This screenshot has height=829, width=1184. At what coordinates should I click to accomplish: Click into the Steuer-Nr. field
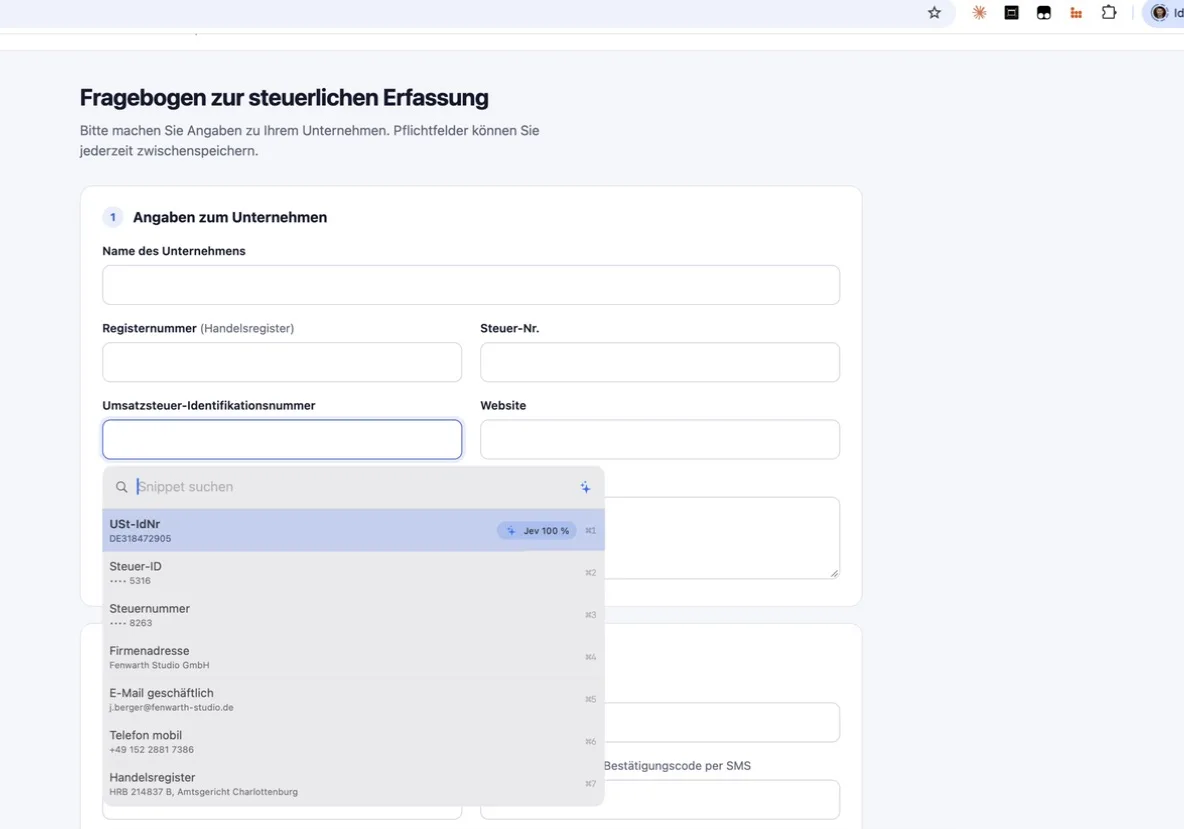click(x=660, y=362)
